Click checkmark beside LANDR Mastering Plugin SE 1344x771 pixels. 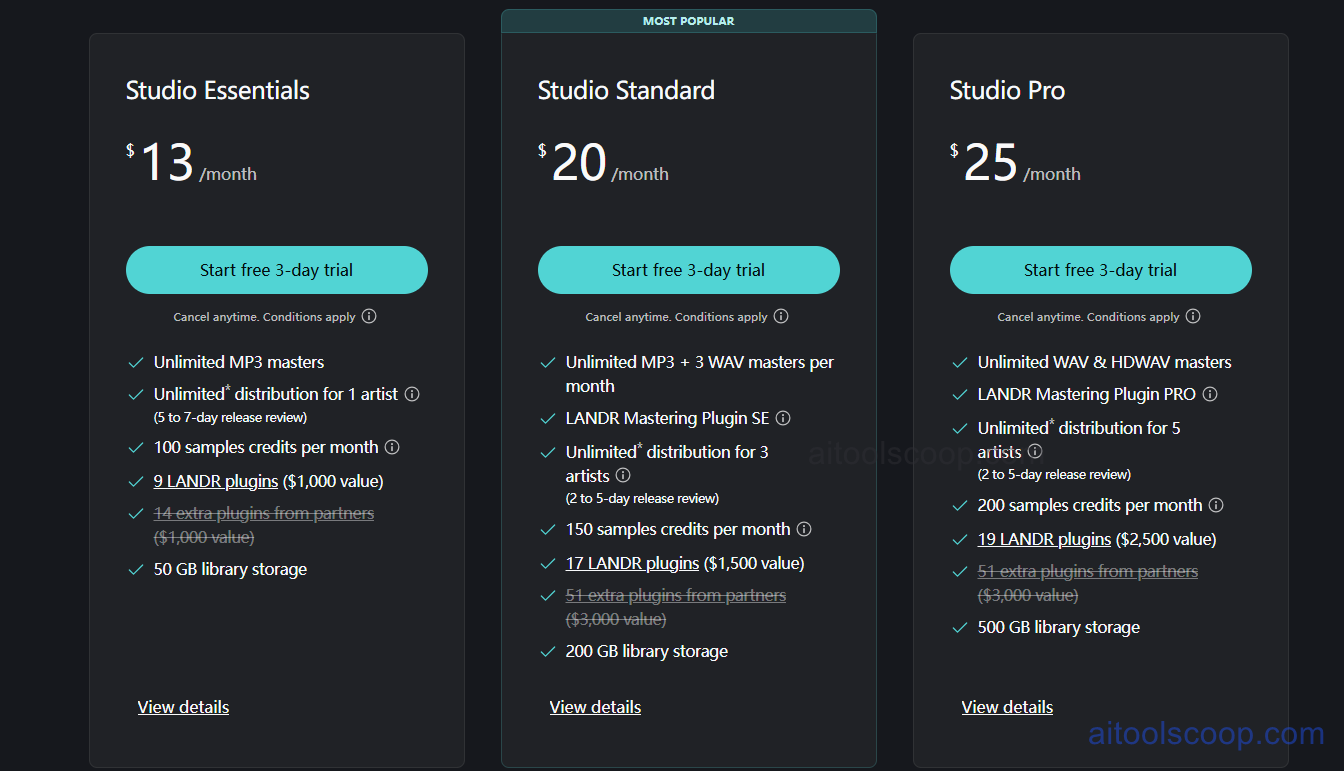pyautogui.click(x=548, y=418)
